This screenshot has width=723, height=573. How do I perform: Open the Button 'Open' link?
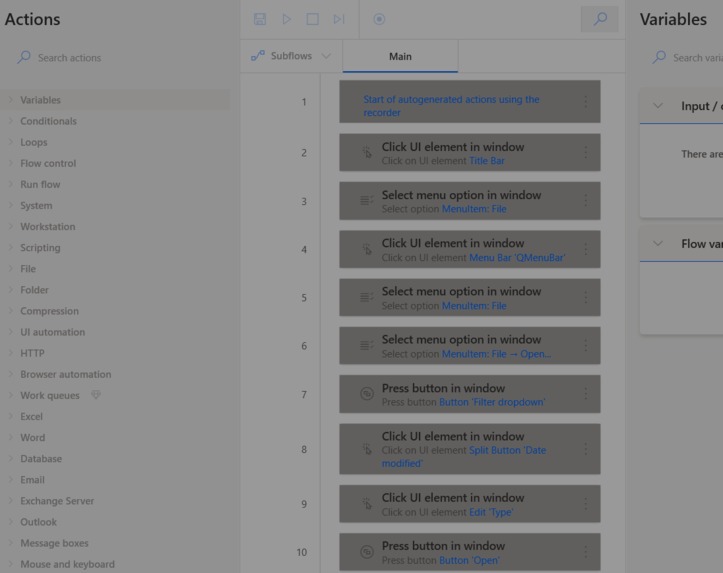pyautogui.click(x=469, y=560)
